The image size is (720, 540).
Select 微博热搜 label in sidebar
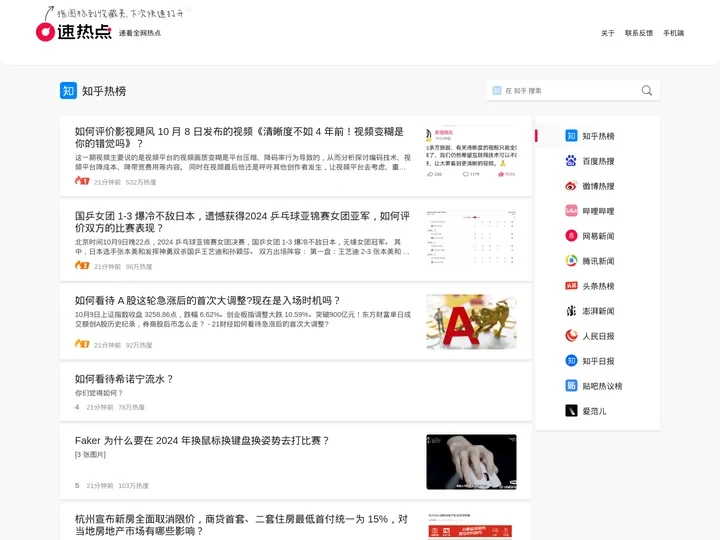click(598, 186)
